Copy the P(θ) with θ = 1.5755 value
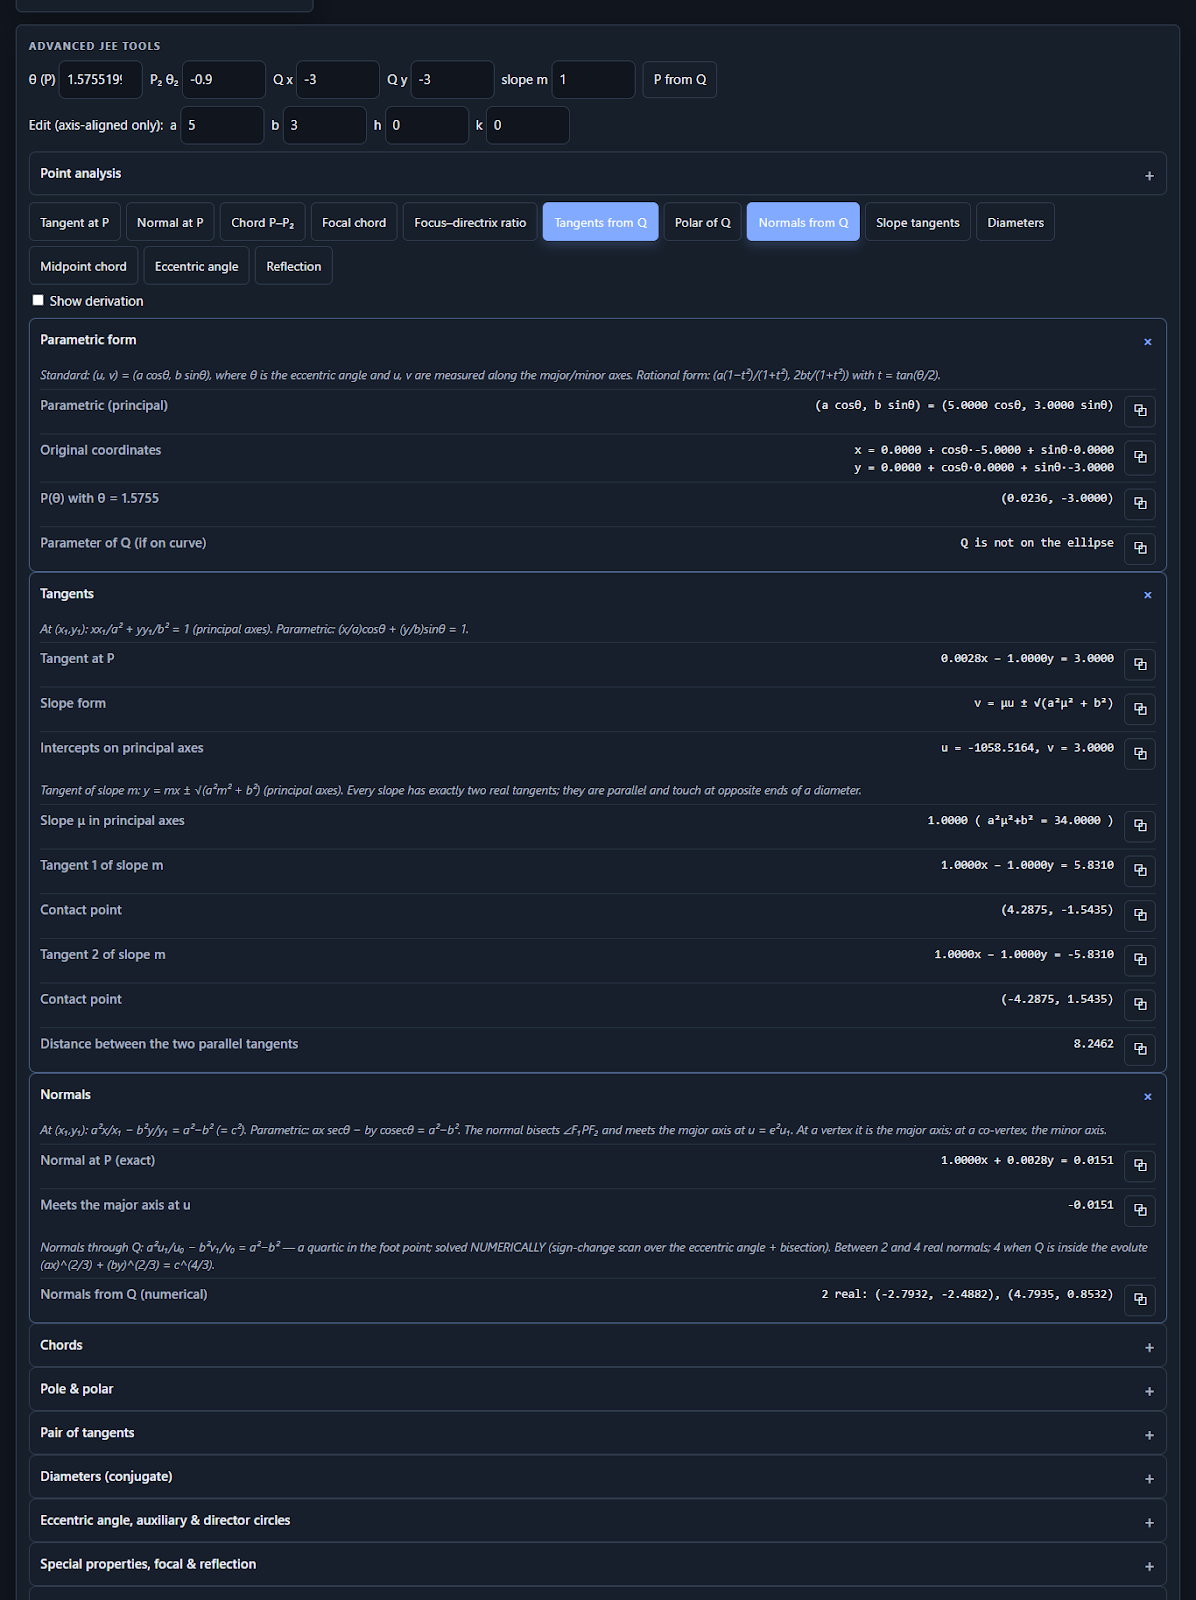Viewport: 1196px width, 1600px height. pos(1140,503)
